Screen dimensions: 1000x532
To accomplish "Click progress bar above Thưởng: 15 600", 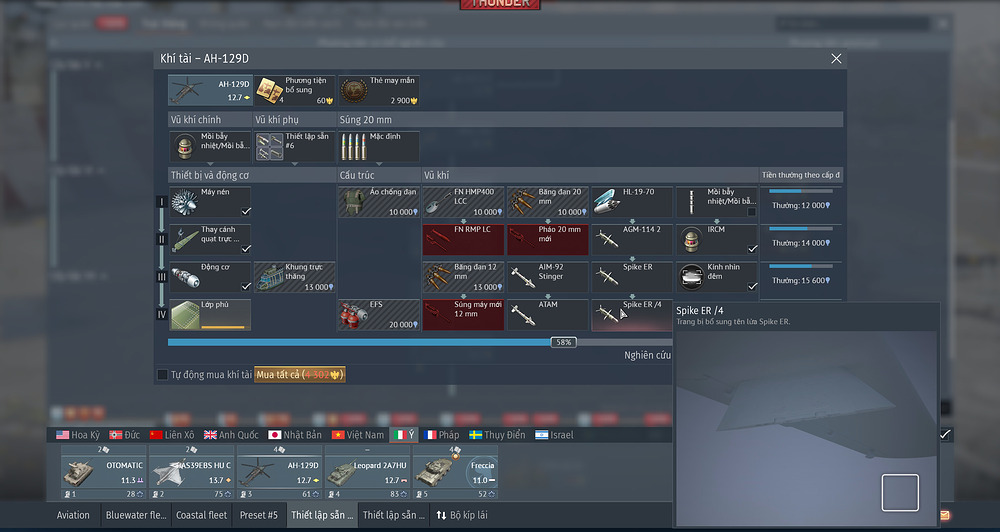I will [800, 266].
